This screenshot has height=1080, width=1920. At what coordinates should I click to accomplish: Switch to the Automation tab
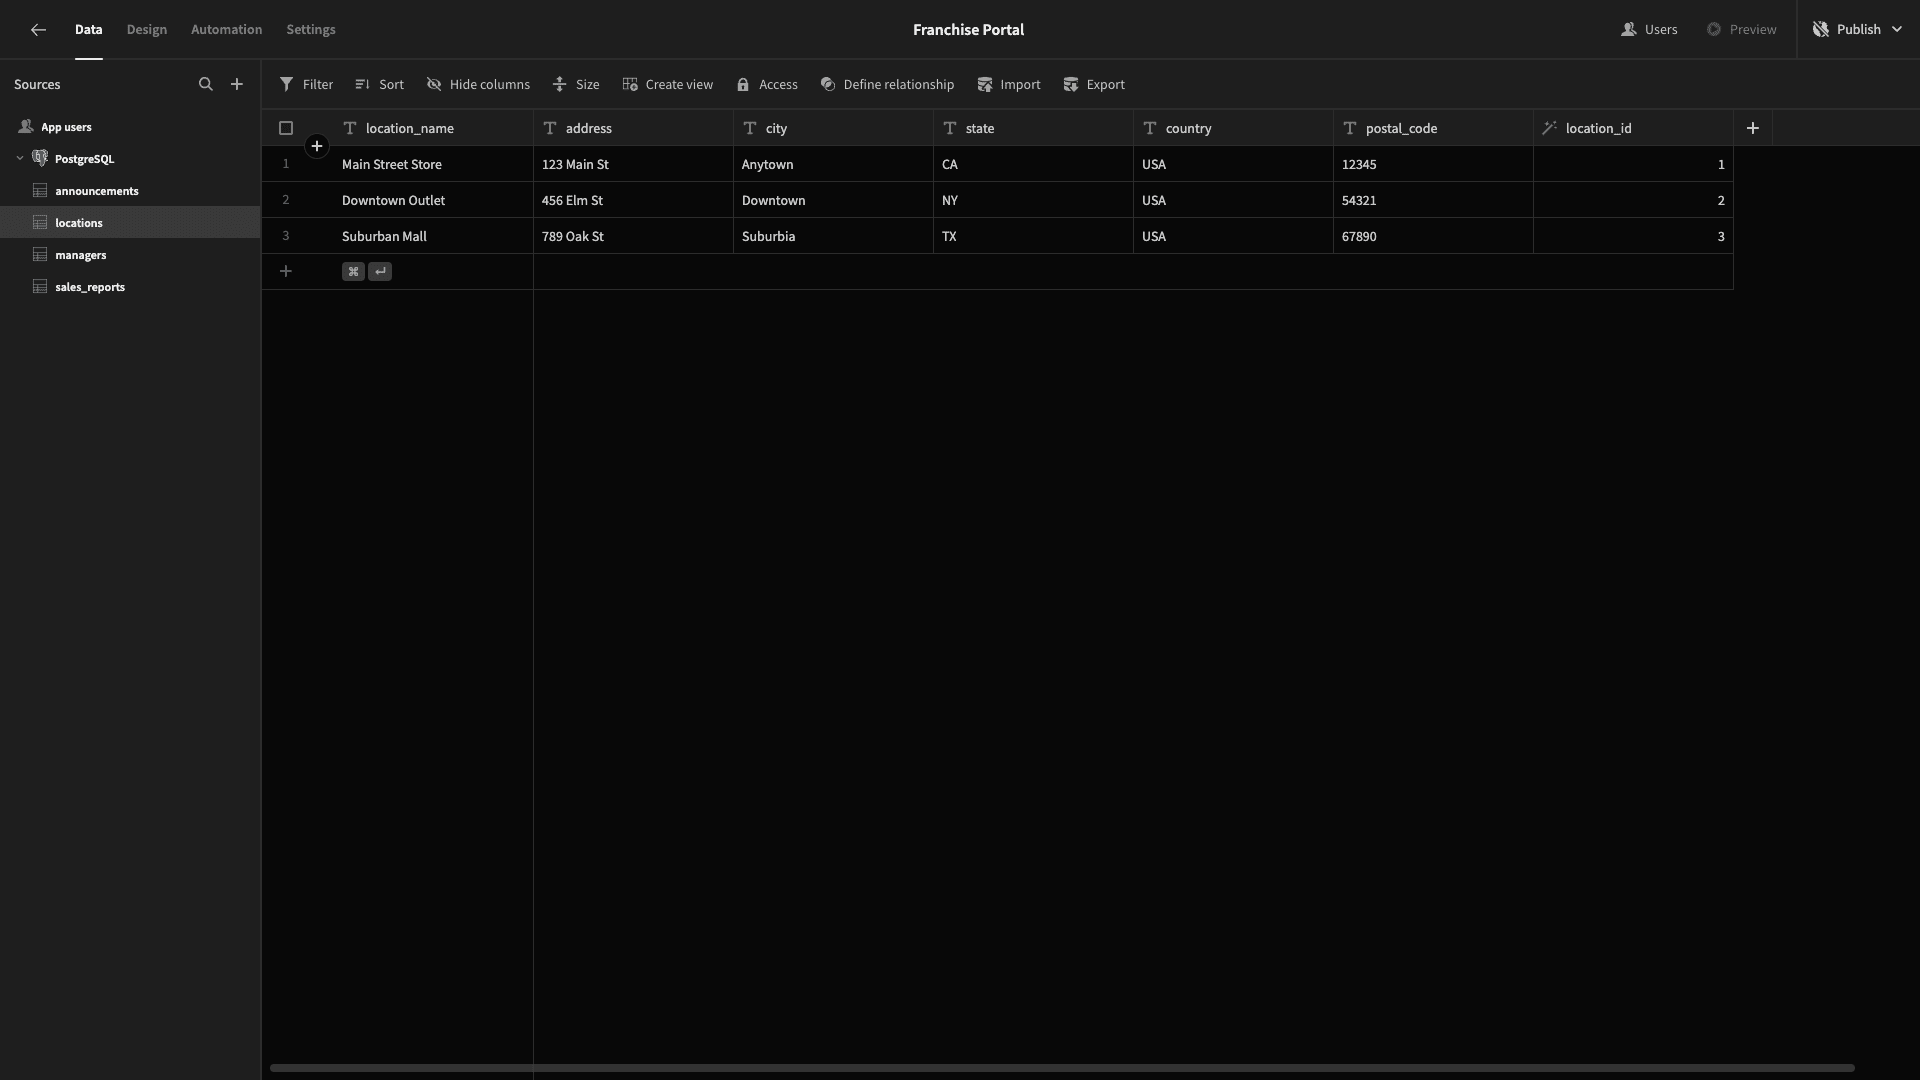[x=226, y=30]
